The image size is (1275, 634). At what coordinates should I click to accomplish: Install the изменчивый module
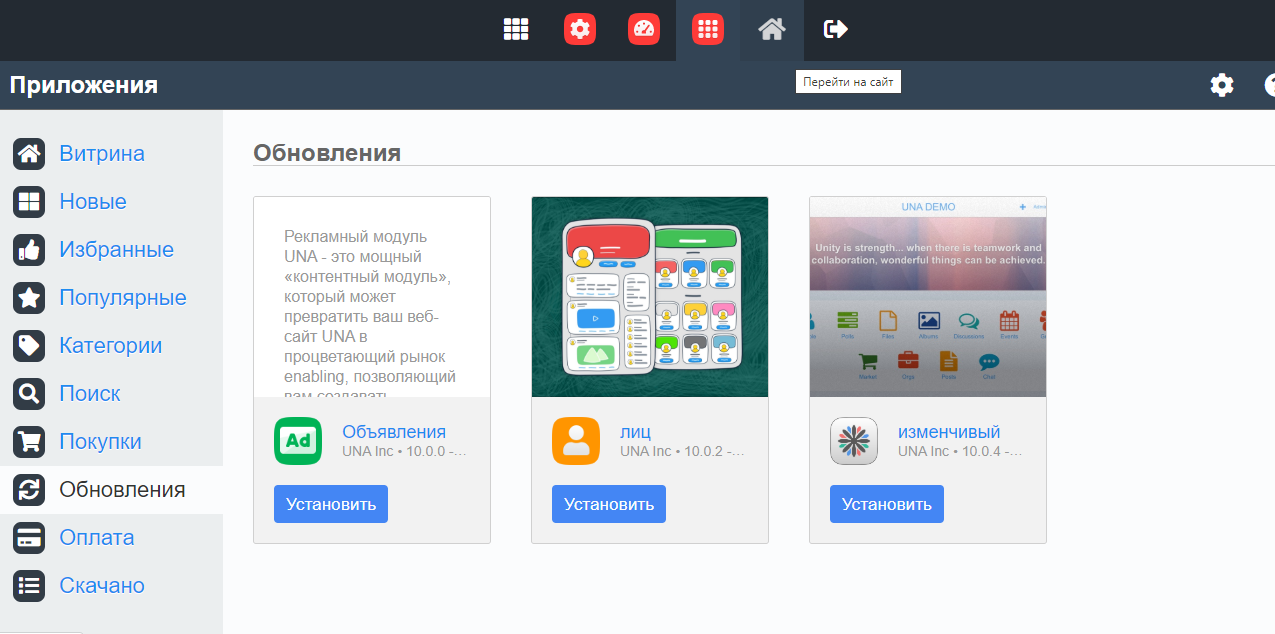click(x=886, y=504)
